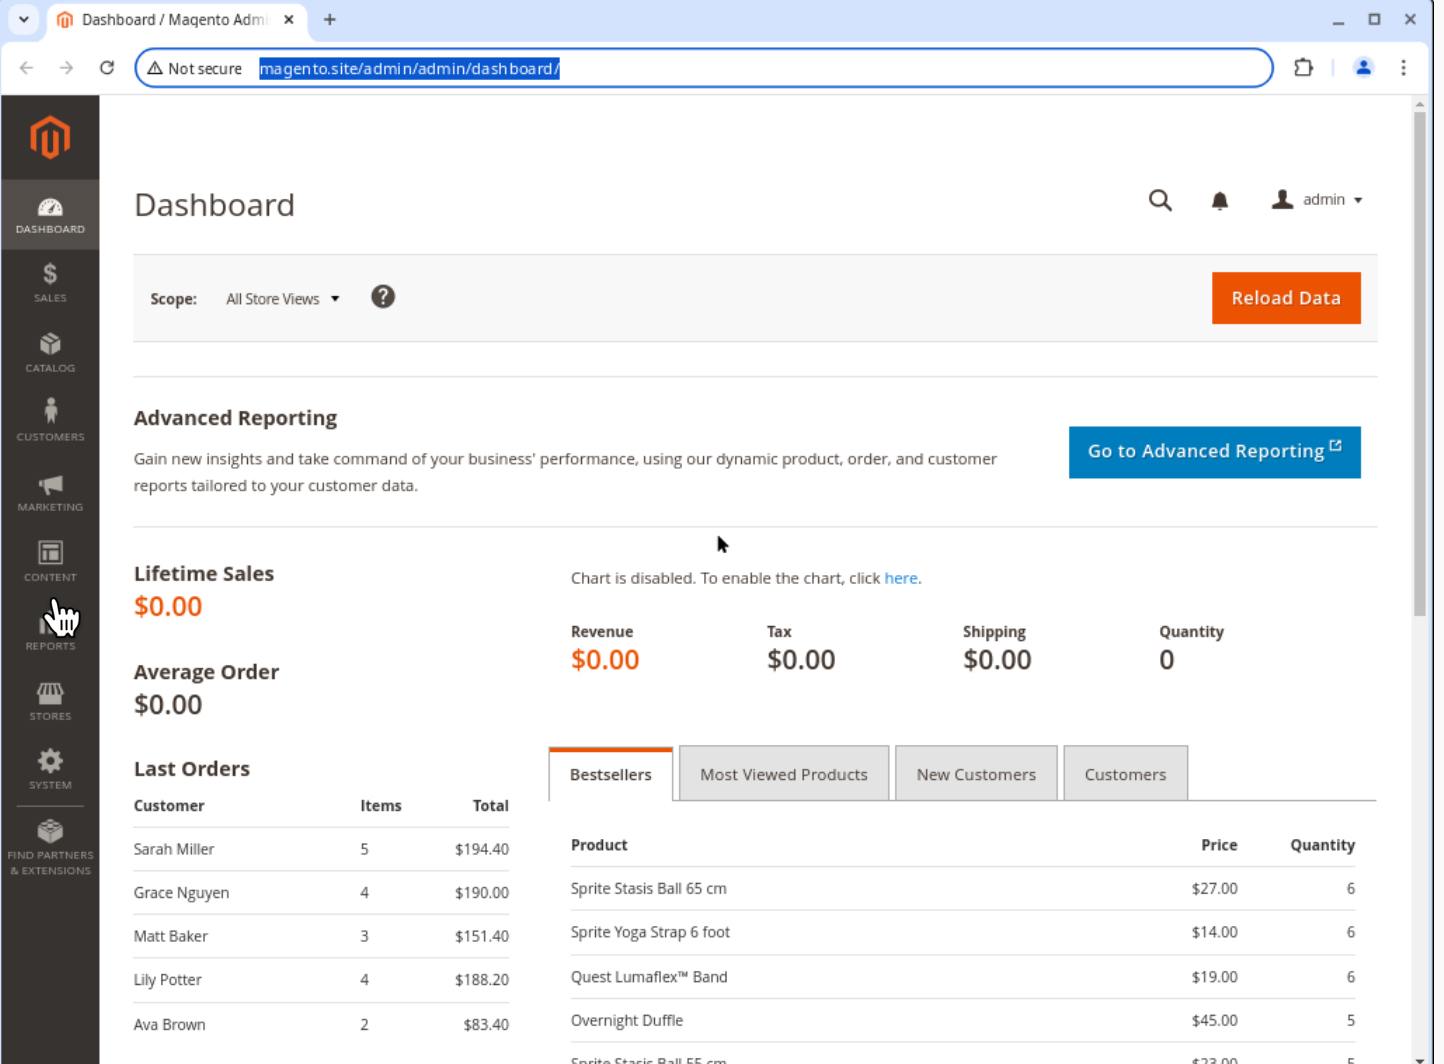Click the scope help question mark

coord(383,297)
